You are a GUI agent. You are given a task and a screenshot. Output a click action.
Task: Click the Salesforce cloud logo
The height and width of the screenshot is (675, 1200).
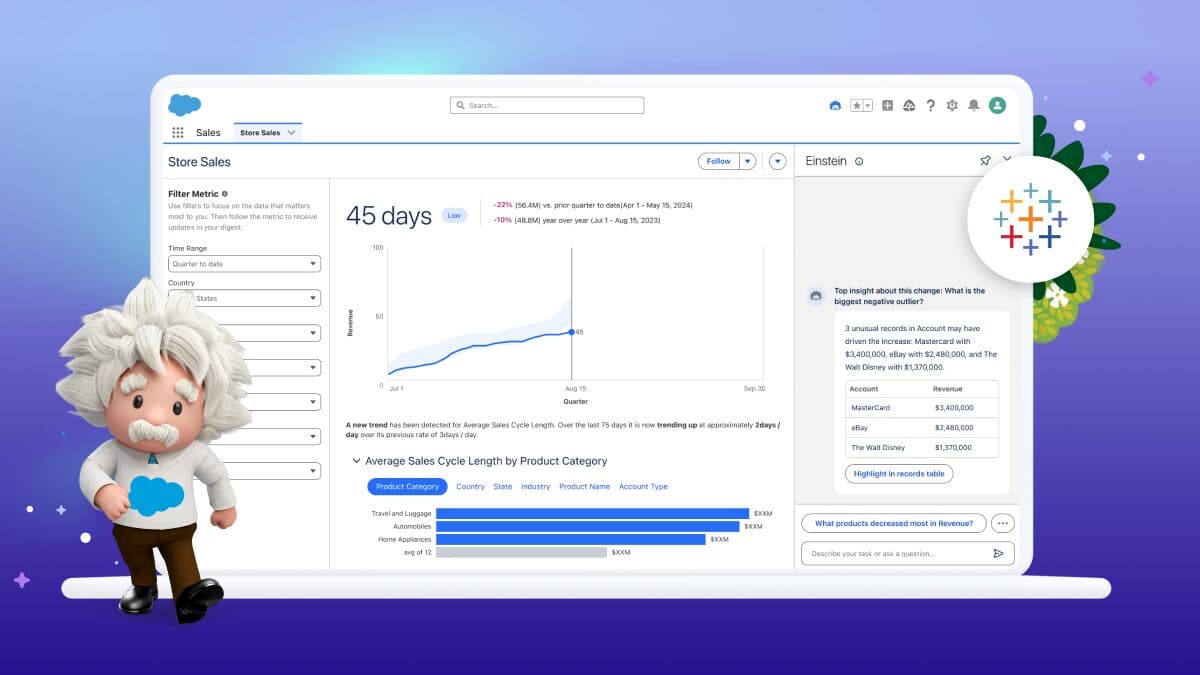[x=185, y=104]
